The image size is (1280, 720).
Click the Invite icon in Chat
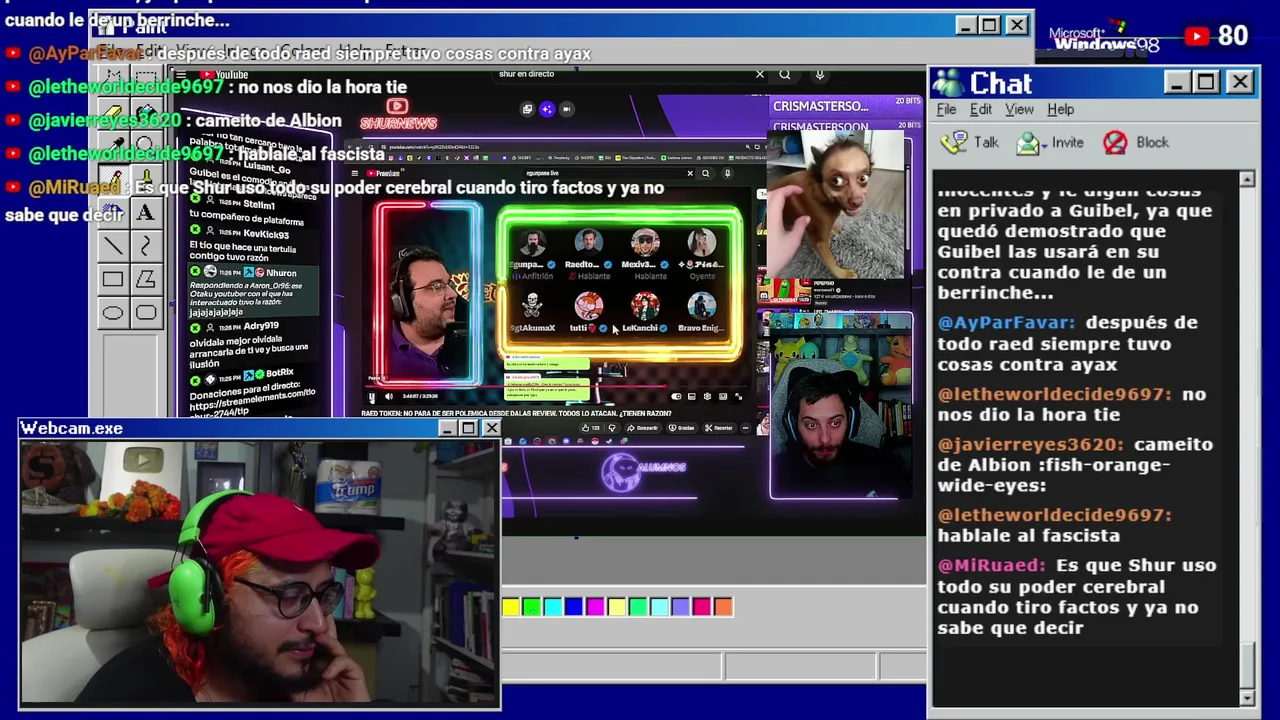point(1028,143)
